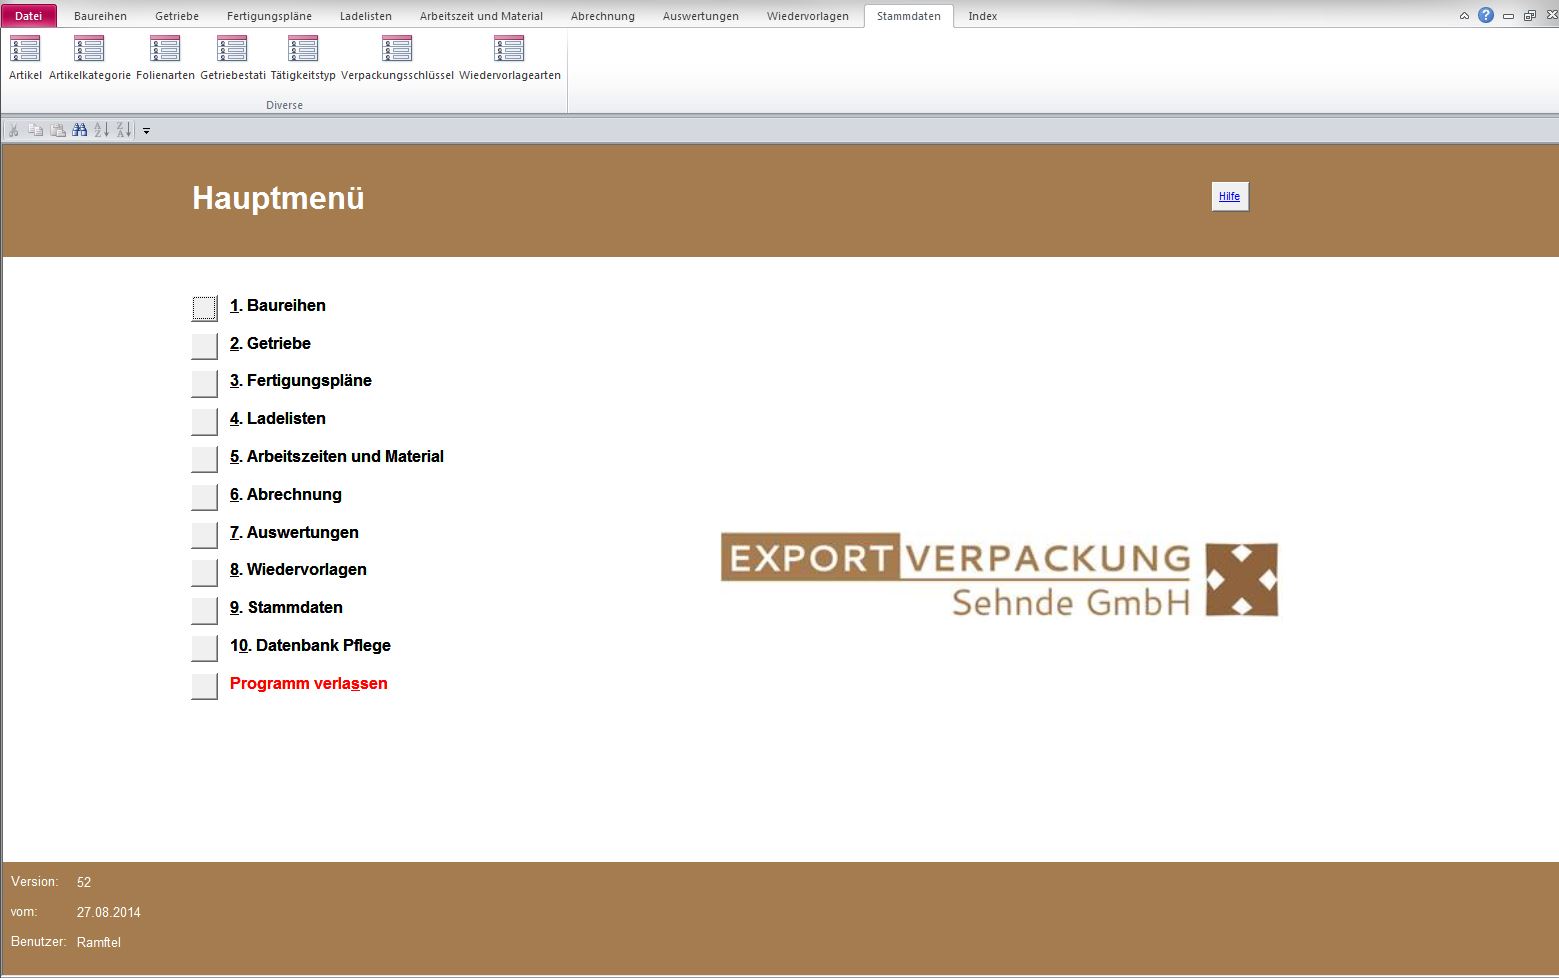
Task: Click the '3. Fertigungspläne' menu label
Action: pos(301,381)
